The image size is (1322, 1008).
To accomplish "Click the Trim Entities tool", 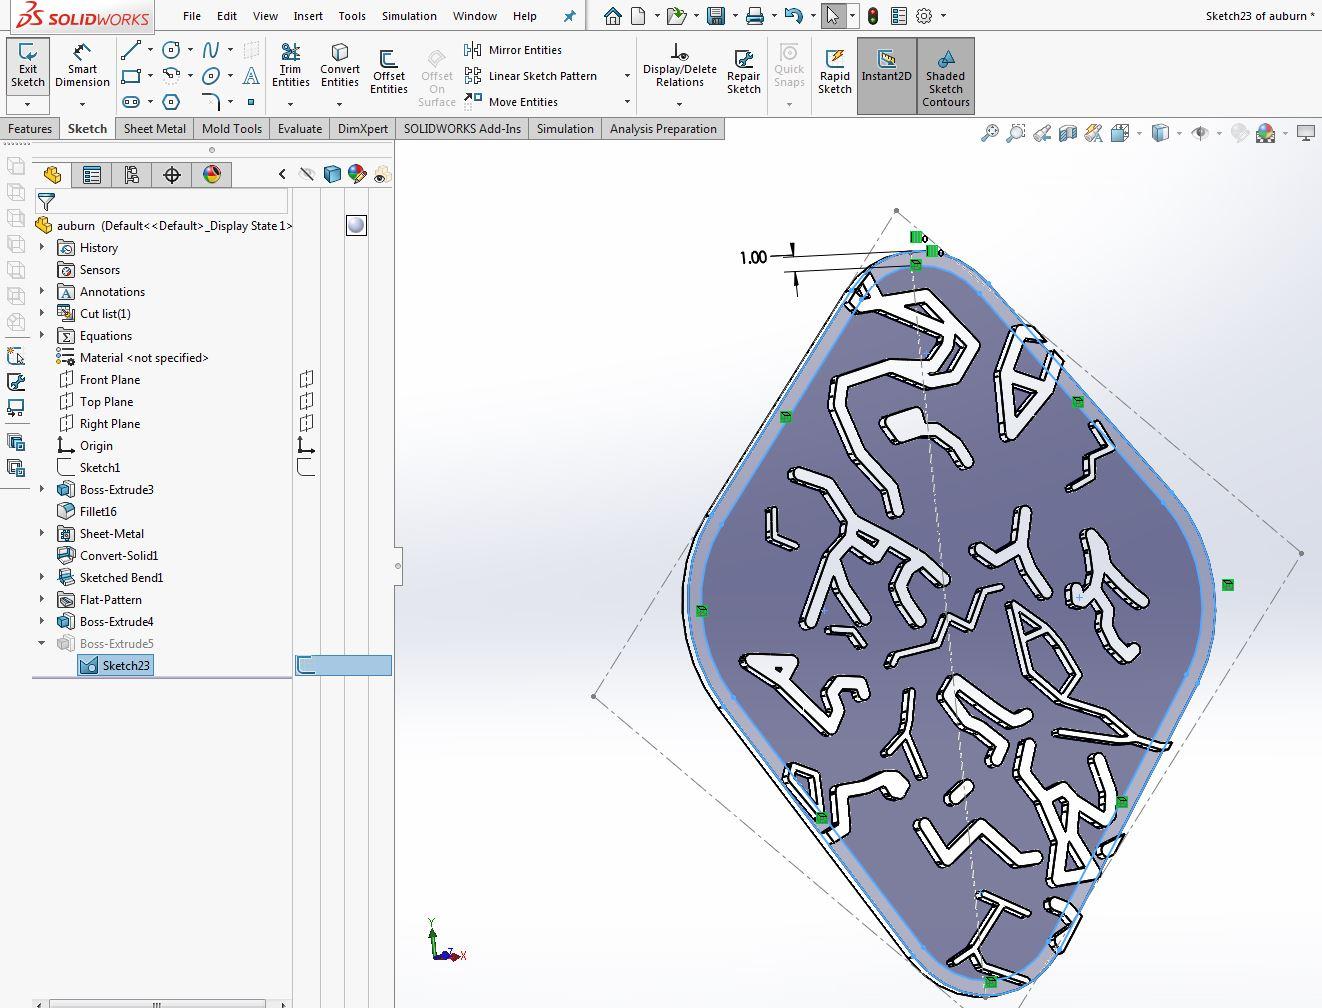I will pos(290,66).
